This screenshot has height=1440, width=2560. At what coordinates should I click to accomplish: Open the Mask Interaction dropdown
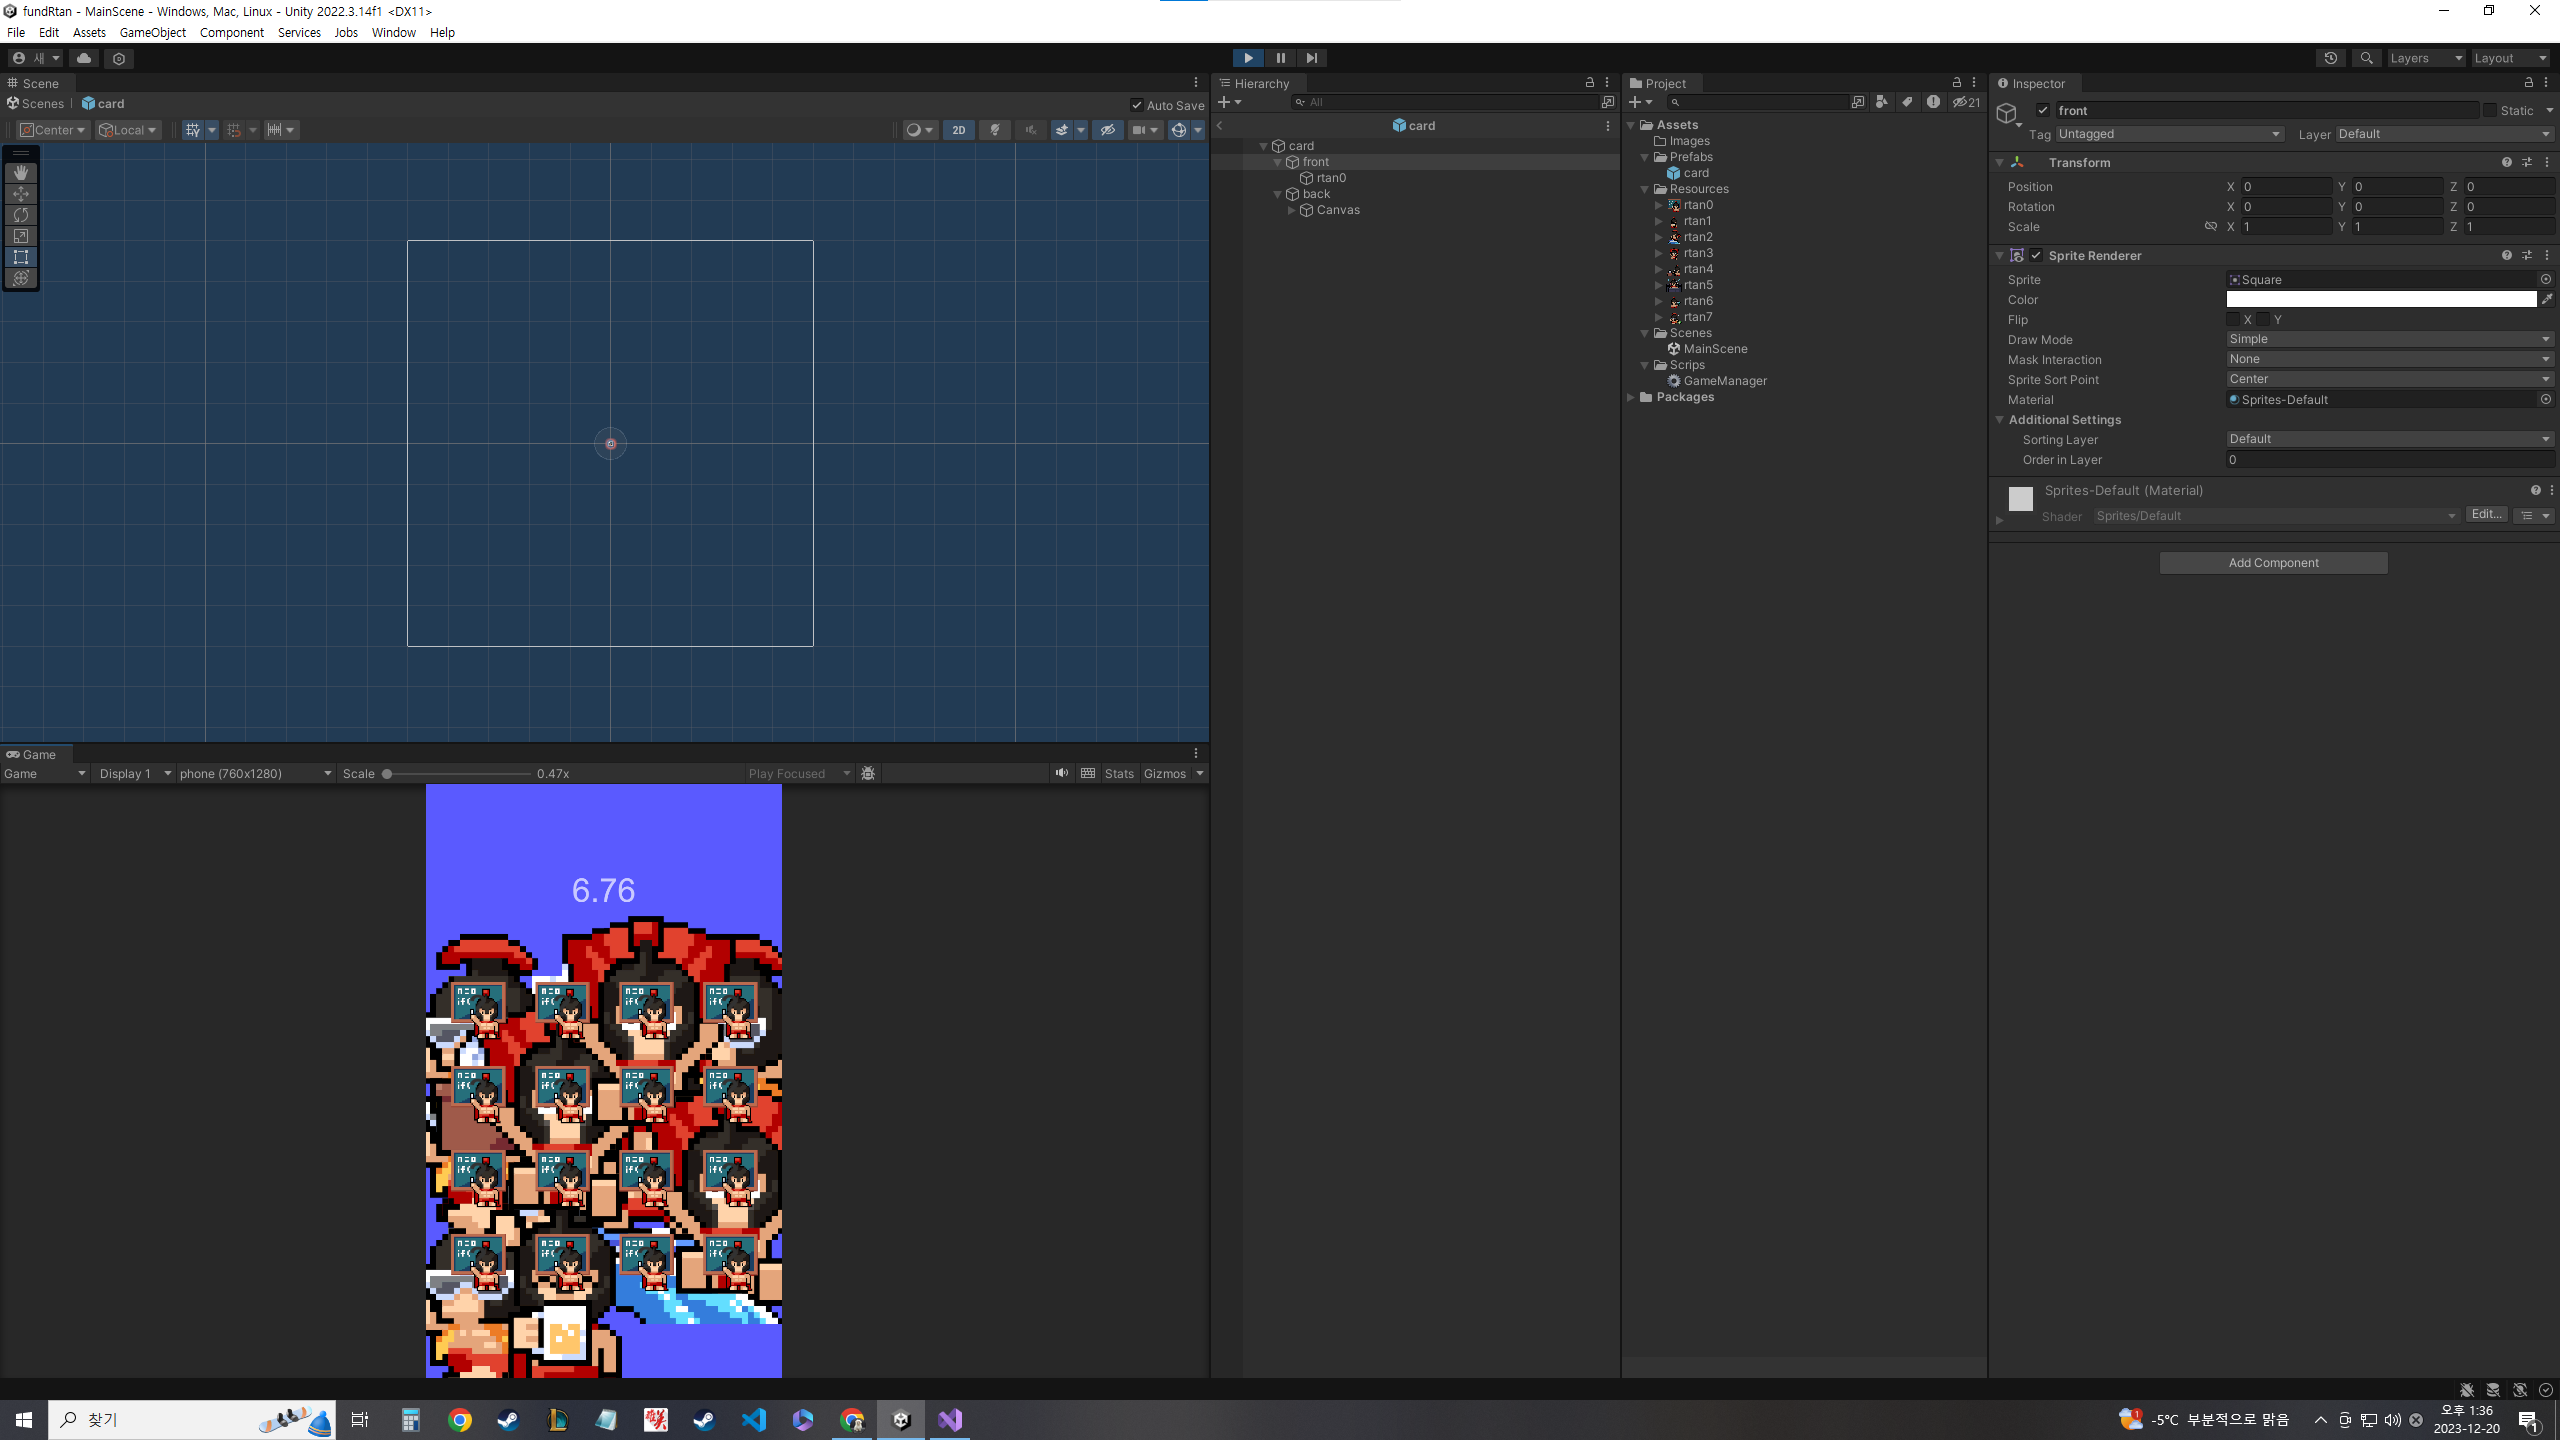point(2390,359)
